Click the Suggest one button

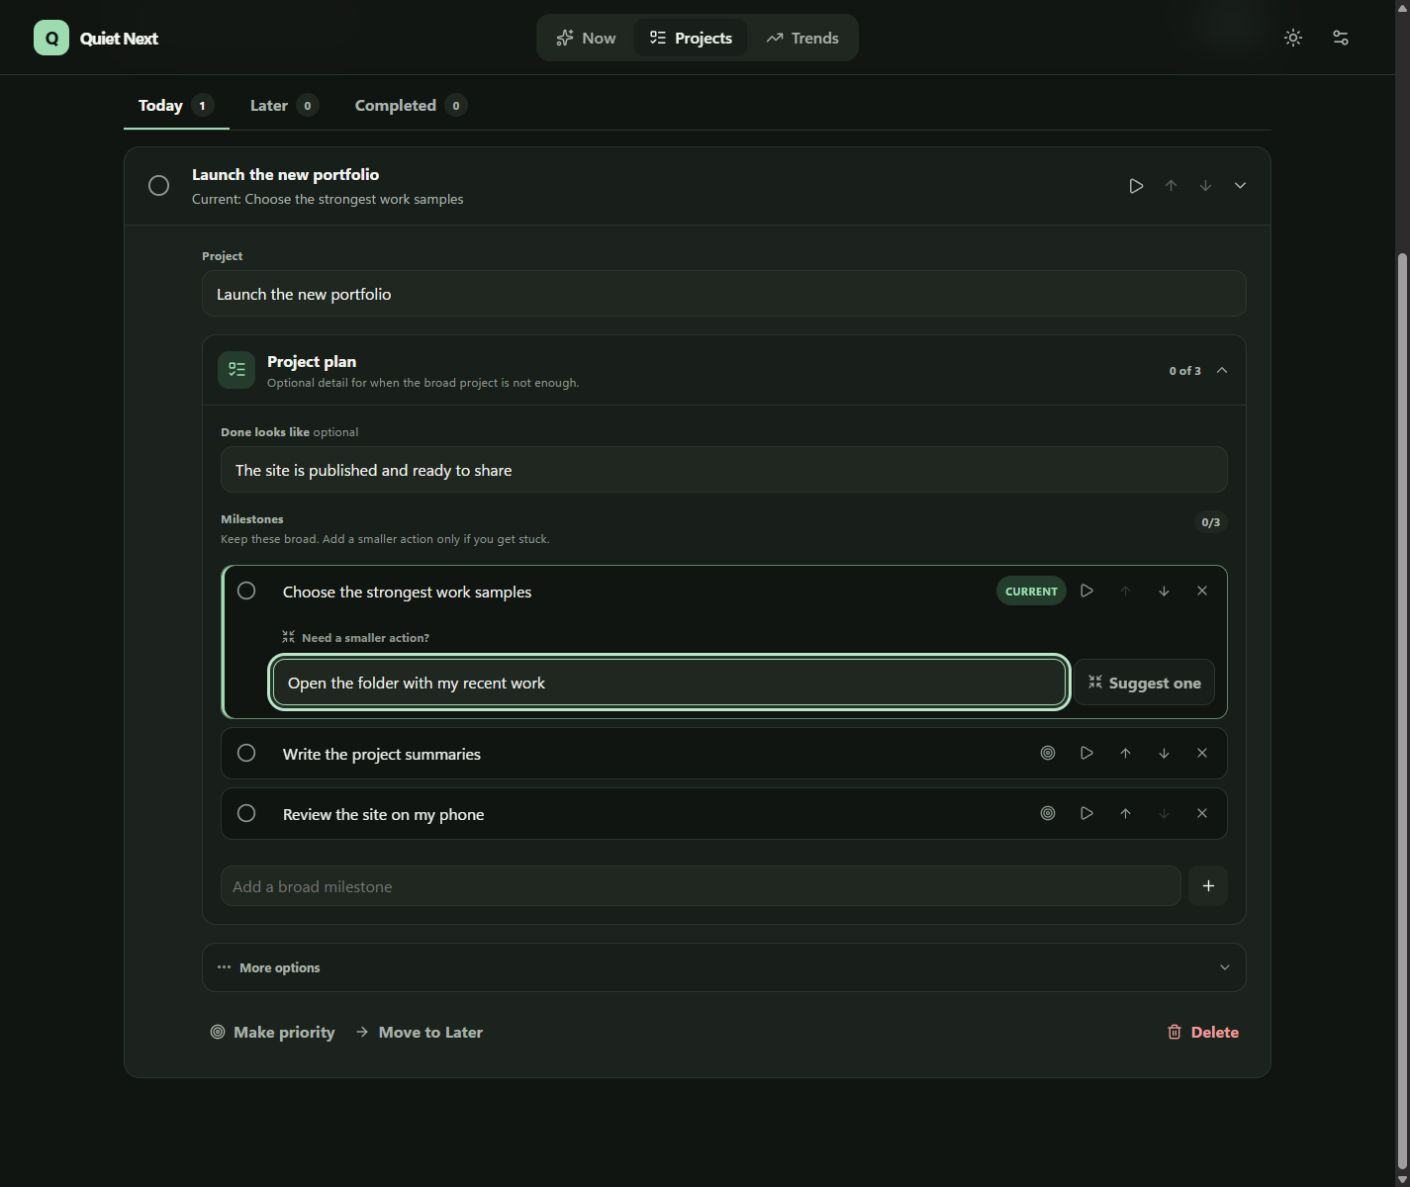point(1145,683)
